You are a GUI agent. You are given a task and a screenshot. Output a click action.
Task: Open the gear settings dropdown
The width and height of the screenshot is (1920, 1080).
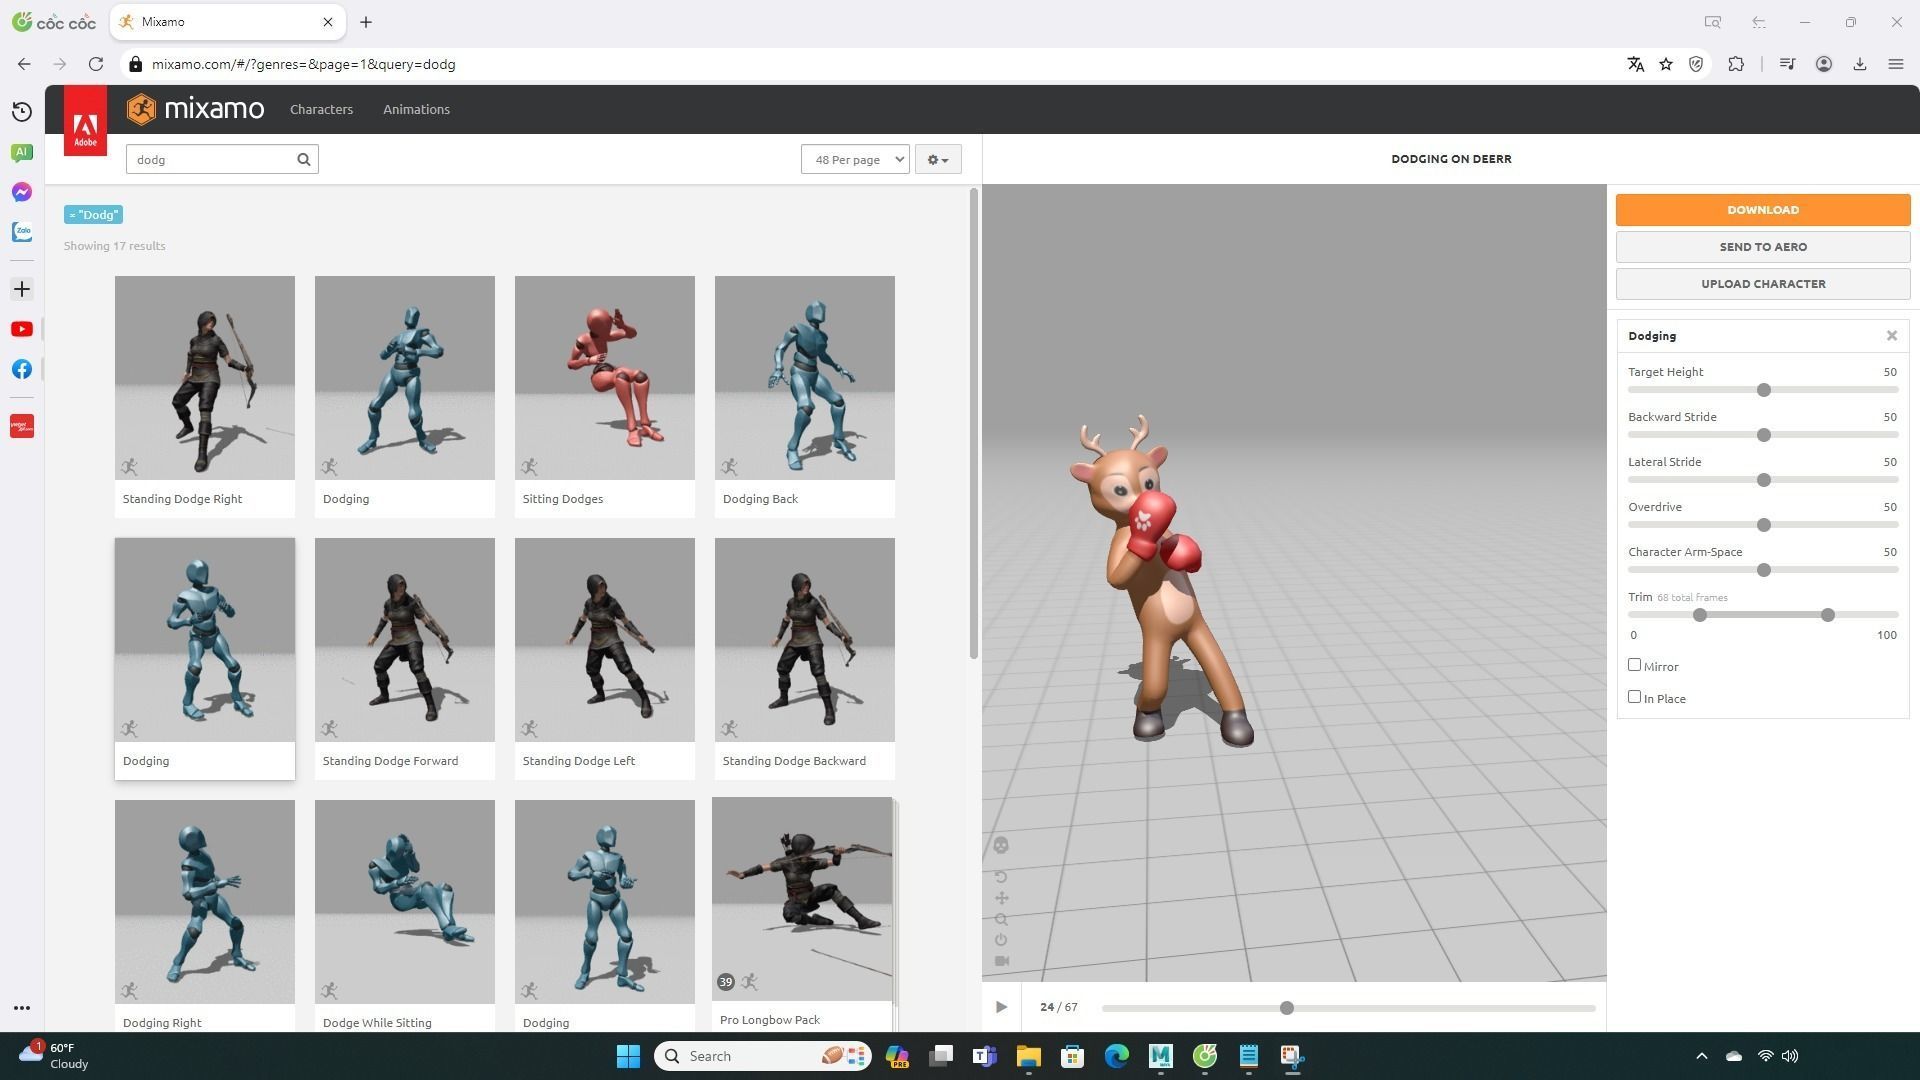[x=937, y=159]
